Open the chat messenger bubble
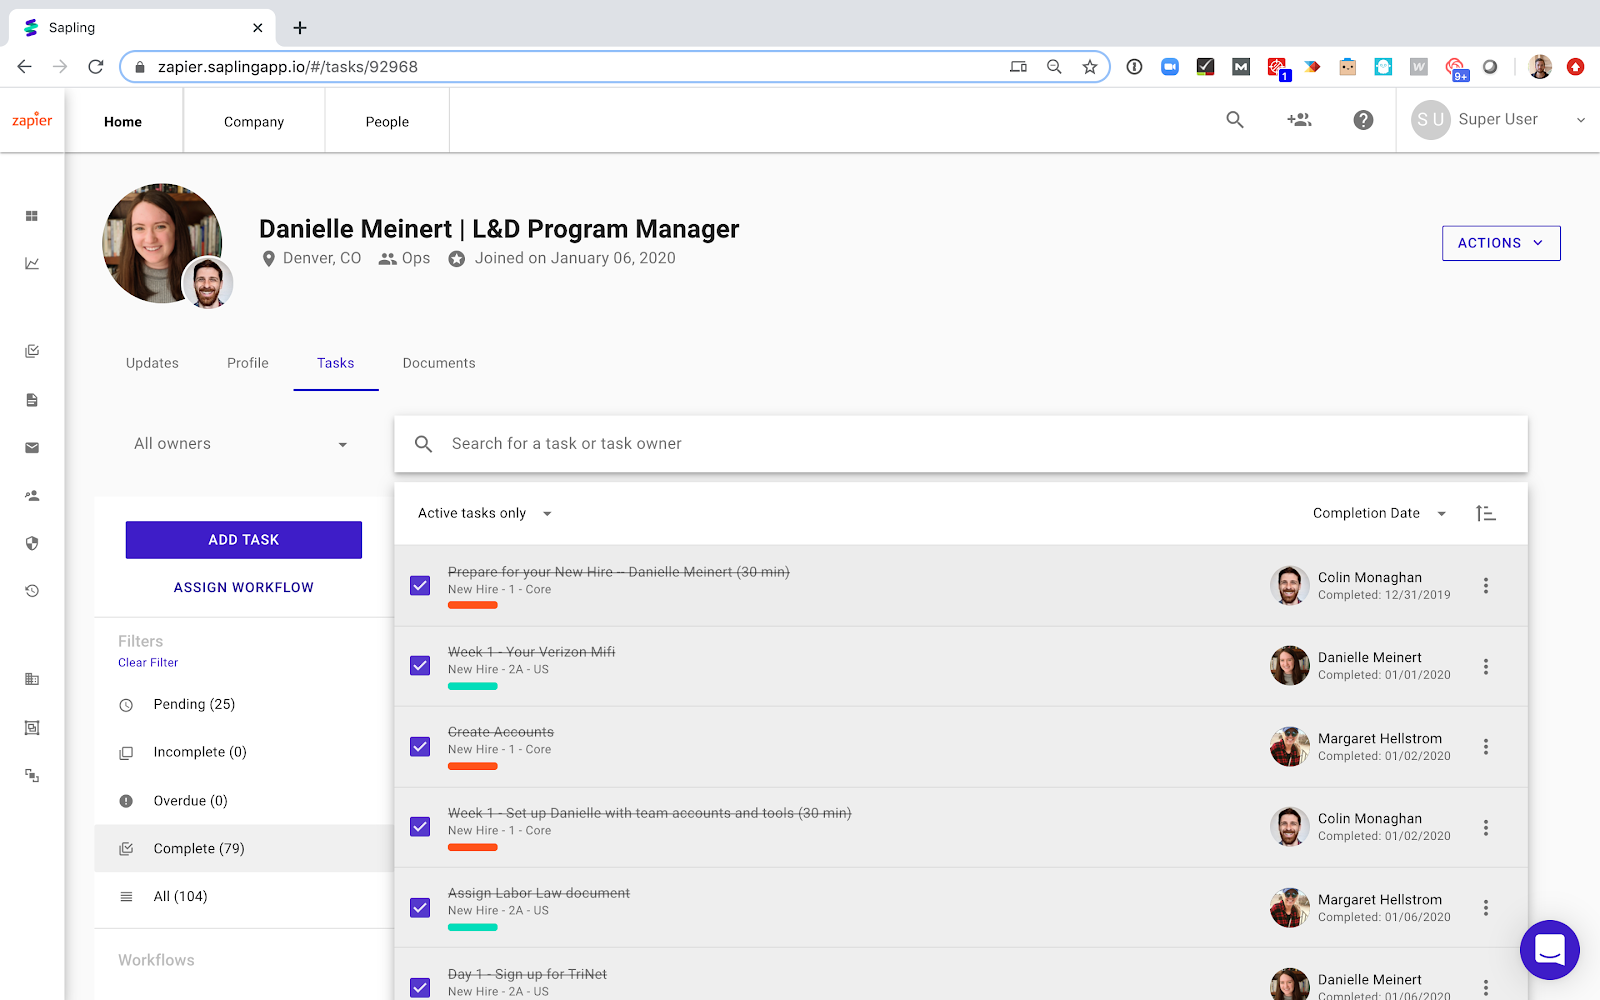This screenshot has width=1600, height=1000. coord(1549,949)
